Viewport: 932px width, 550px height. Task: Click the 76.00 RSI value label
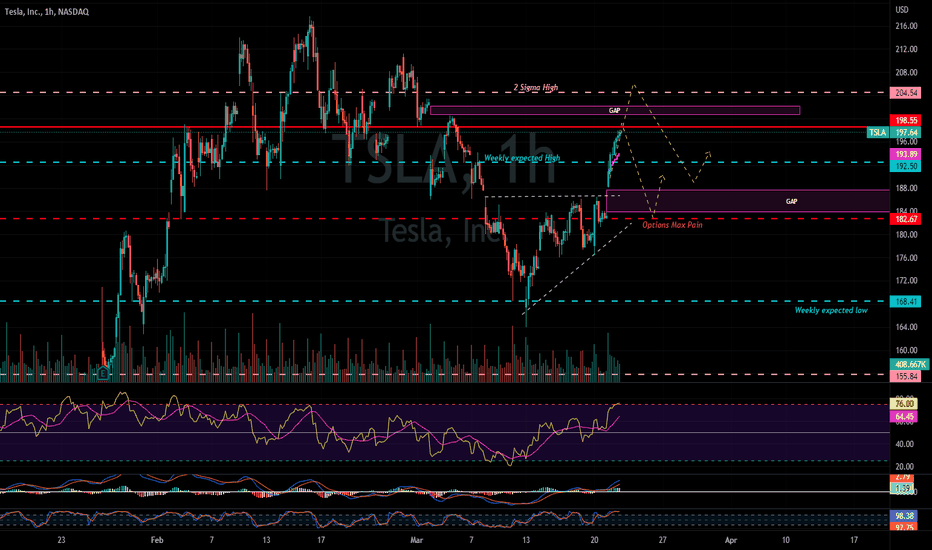pyautogui.click(x=904, y=404)
